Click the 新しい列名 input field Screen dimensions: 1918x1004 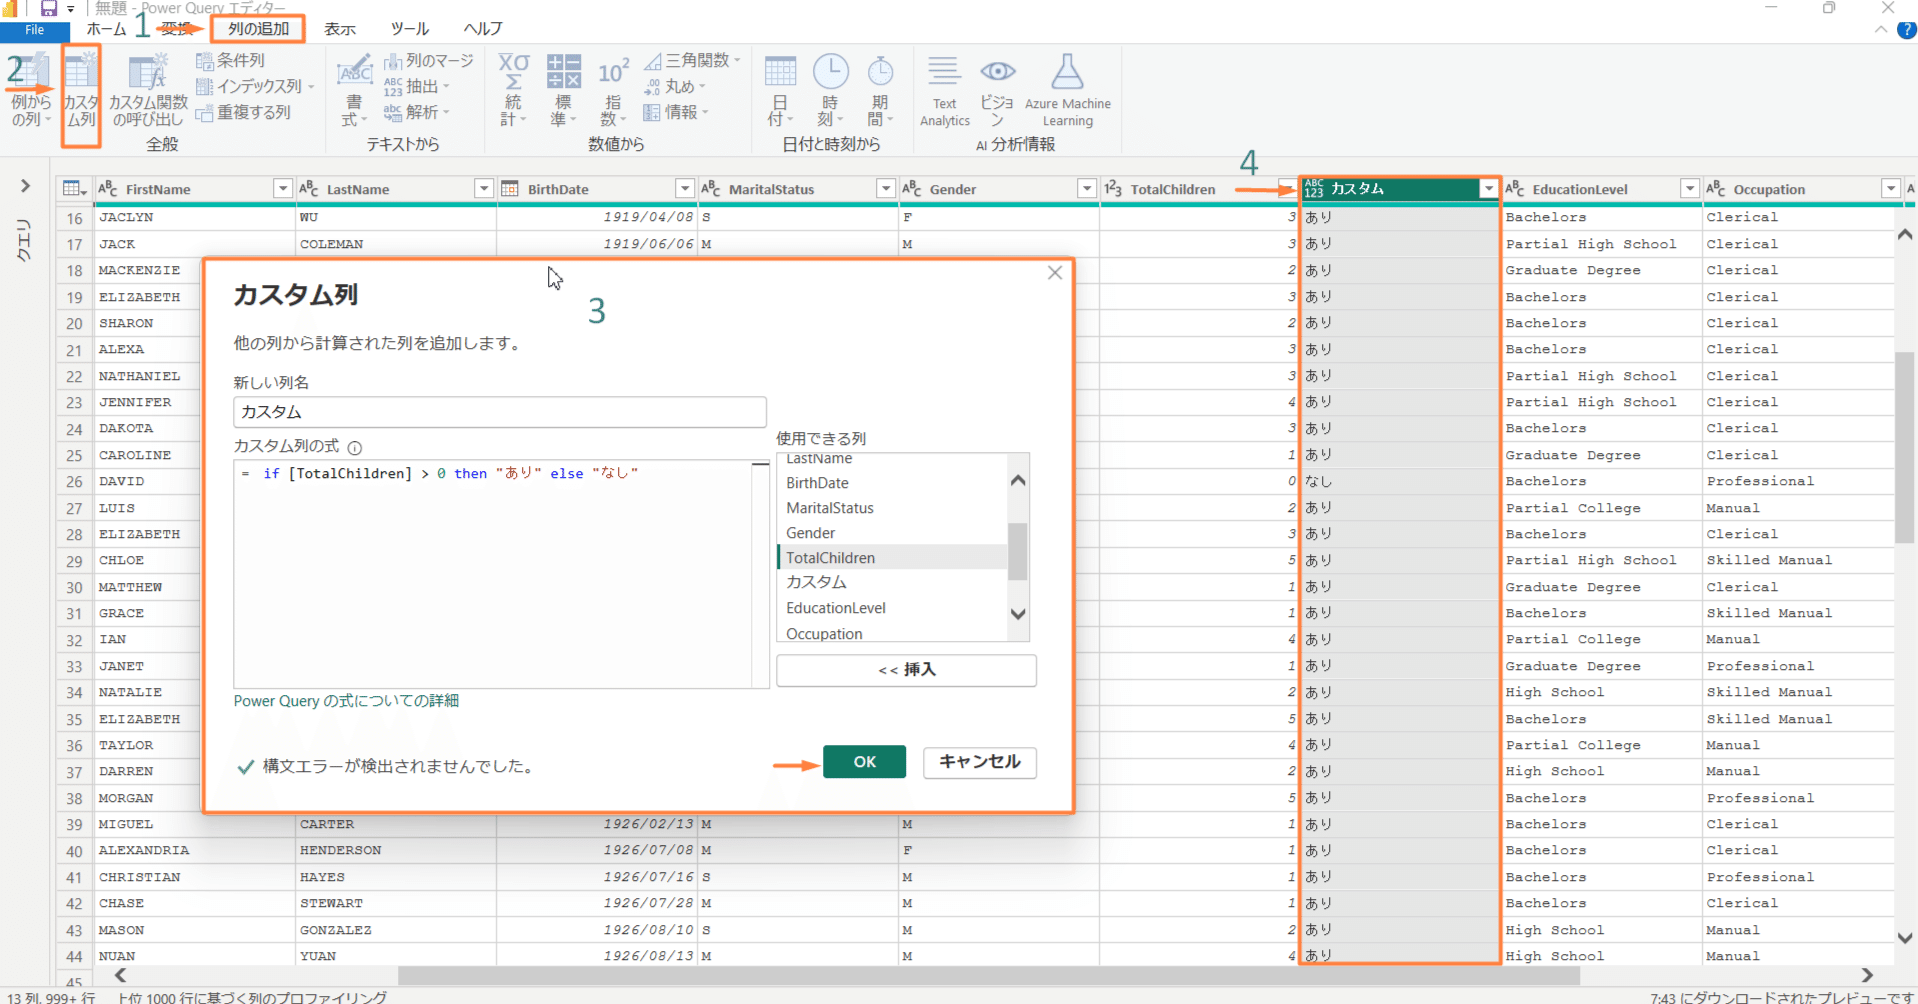pyautogui.click(x=499, y=411)
